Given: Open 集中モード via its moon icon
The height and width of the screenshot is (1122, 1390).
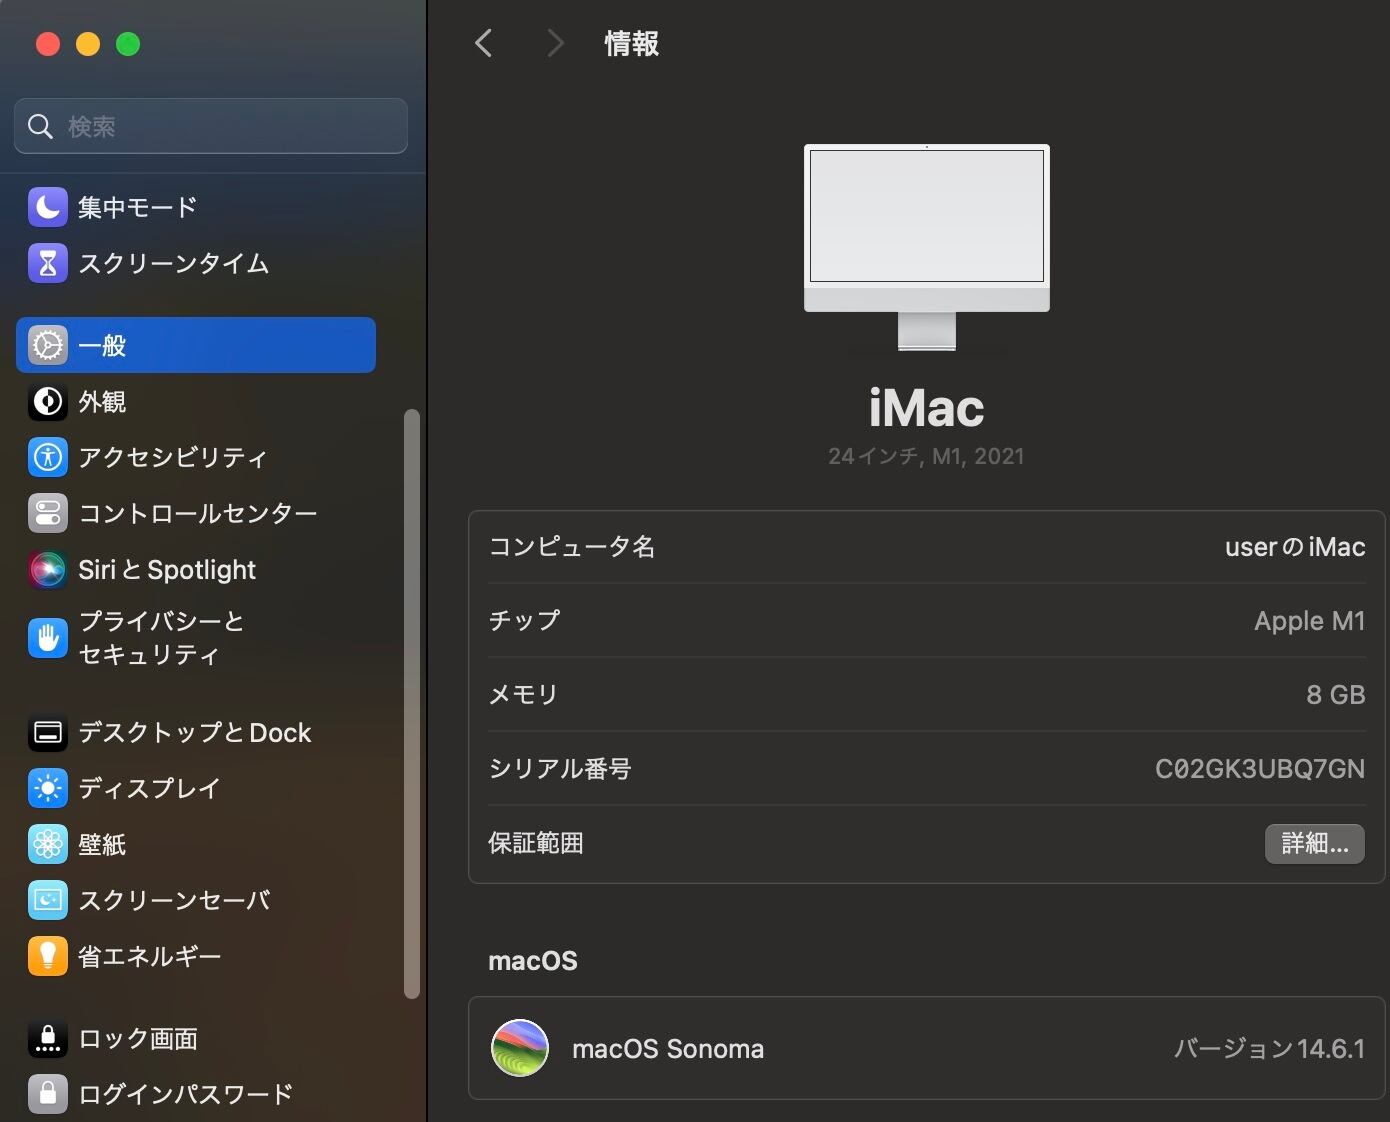Looking at the screenshot, I should pos(48,207).
